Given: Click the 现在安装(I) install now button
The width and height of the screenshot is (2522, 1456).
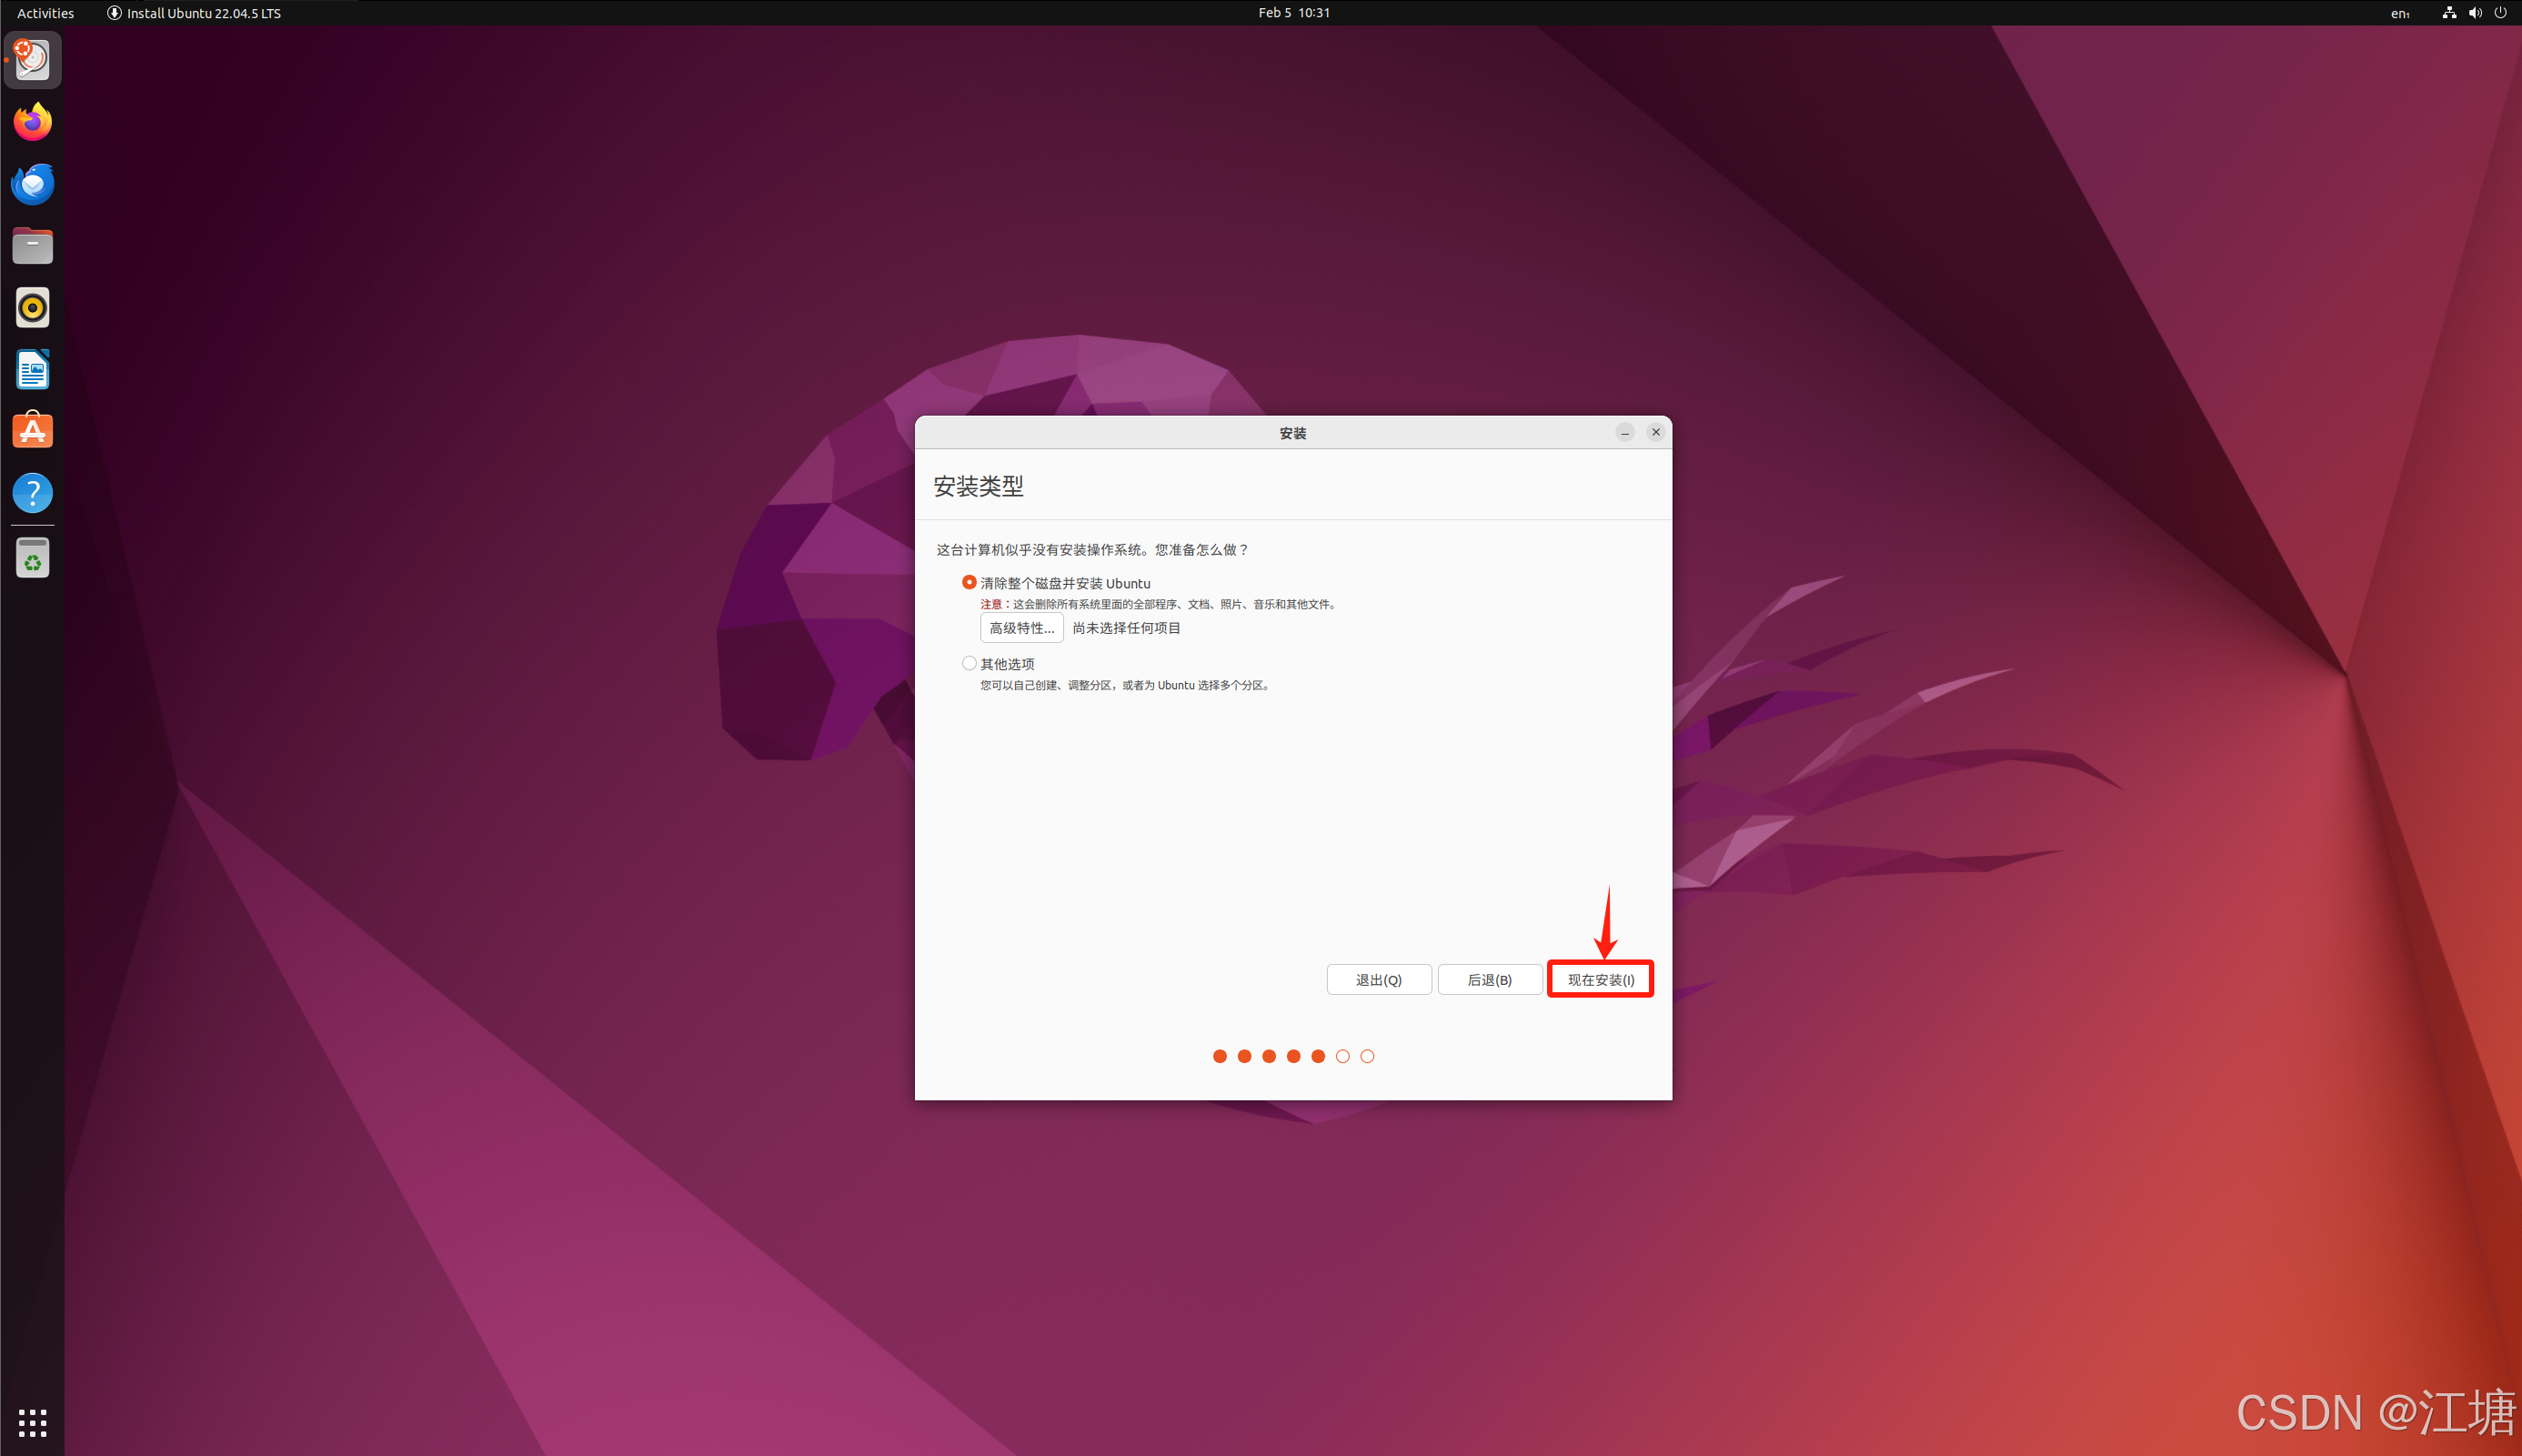Looking at the screenshot, I should pos(1600,979).
